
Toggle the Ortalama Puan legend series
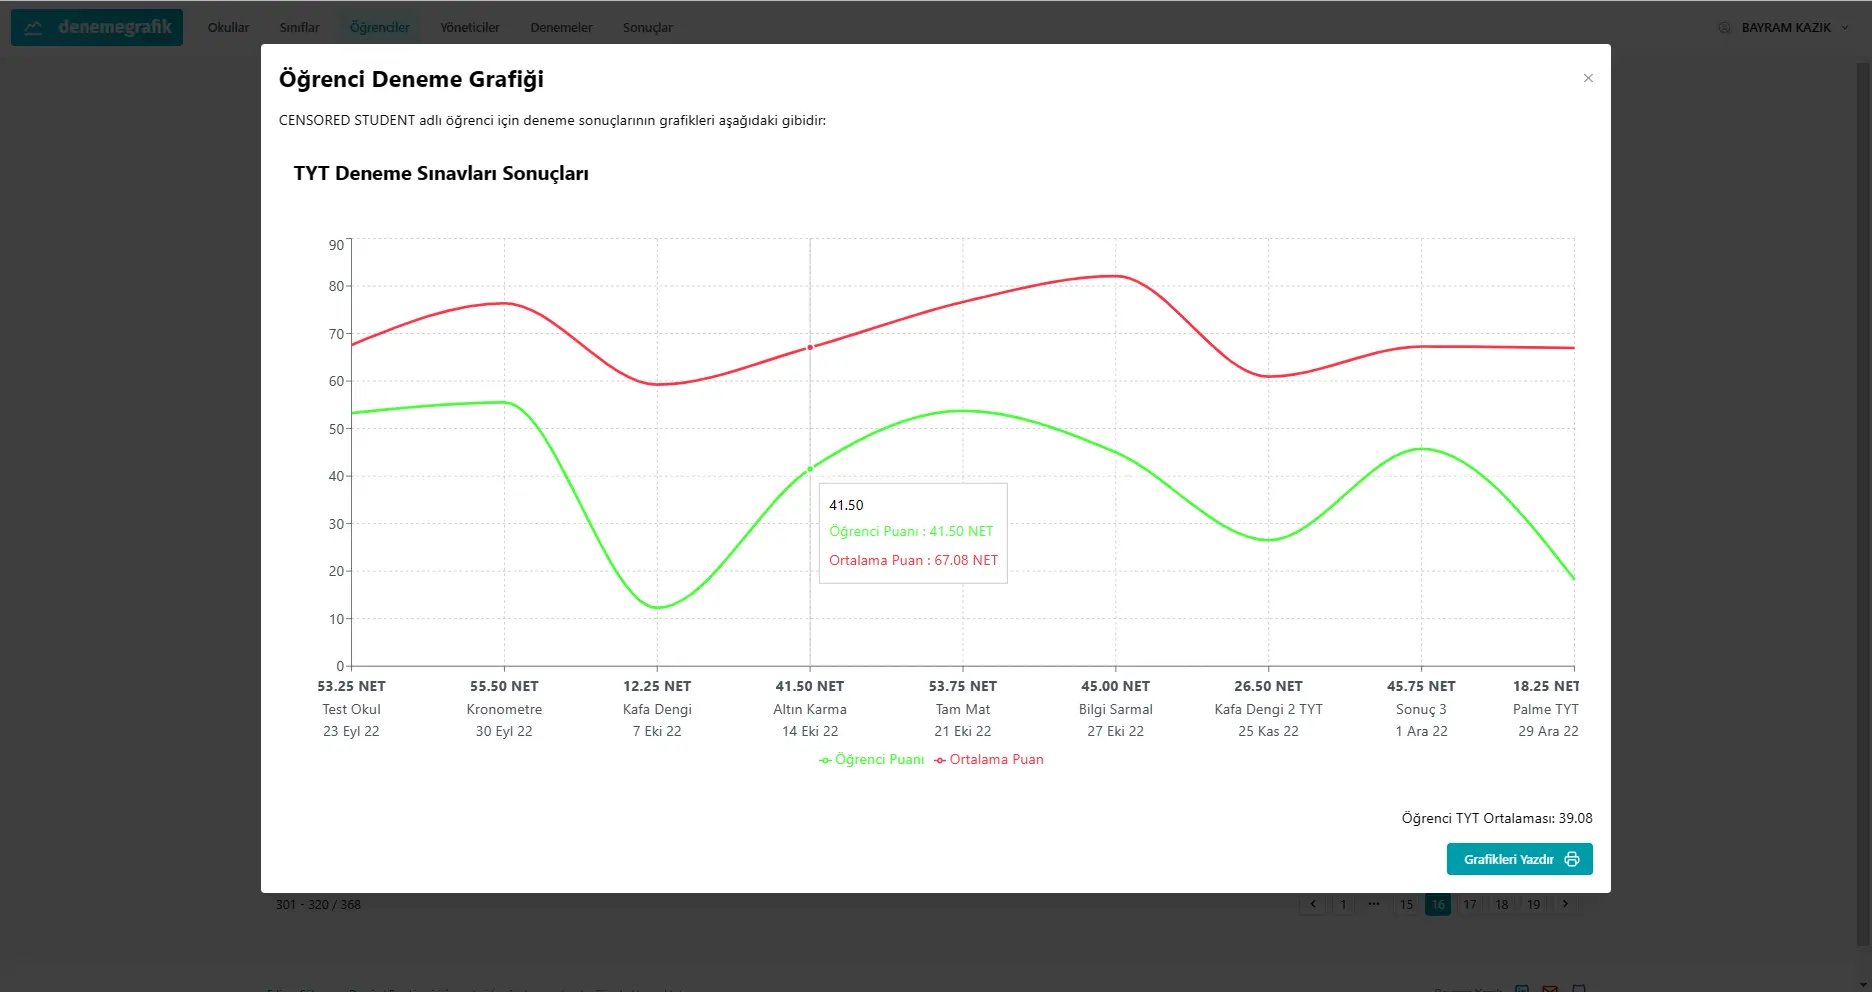coord(989,760)
